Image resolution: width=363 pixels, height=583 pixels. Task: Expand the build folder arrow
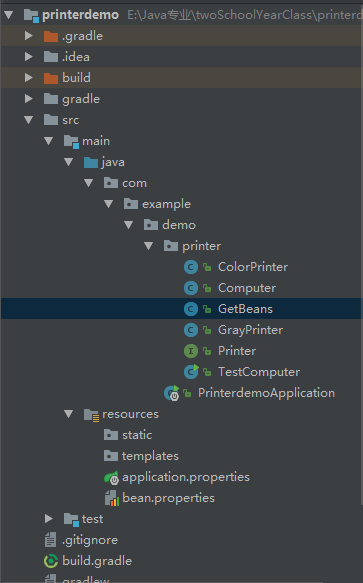click(29, 77)
